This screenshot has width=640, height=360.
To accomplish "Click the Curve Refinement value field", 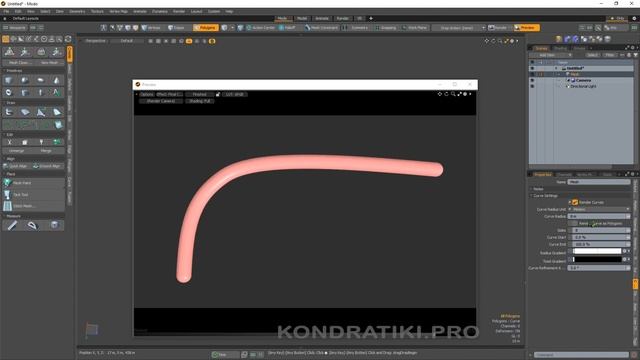I will pyautogui.click(x=599, y=268).
